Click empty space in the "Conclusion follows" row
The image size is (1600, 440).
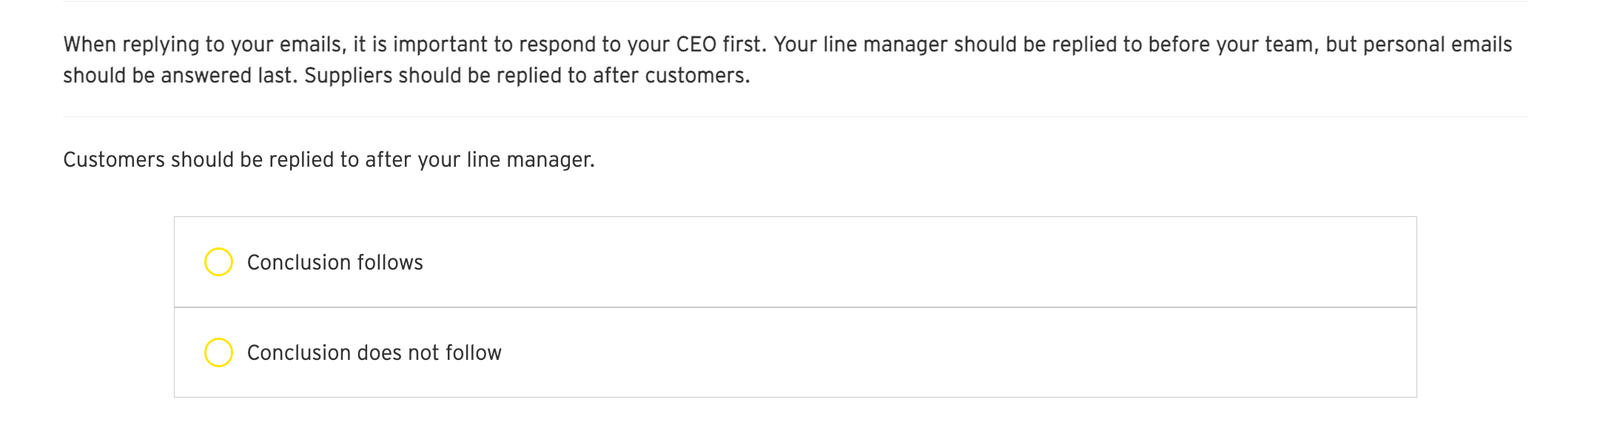[x=900, y=262]
